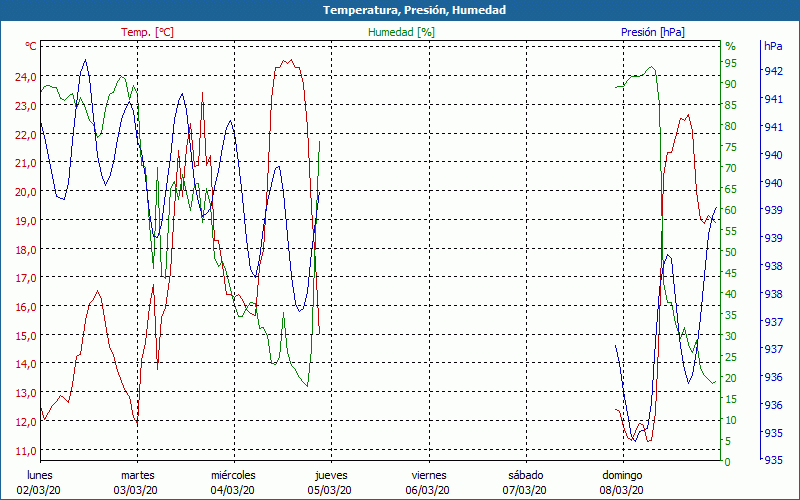Select the martes day label
800x500 pixels.
(138, 476)
